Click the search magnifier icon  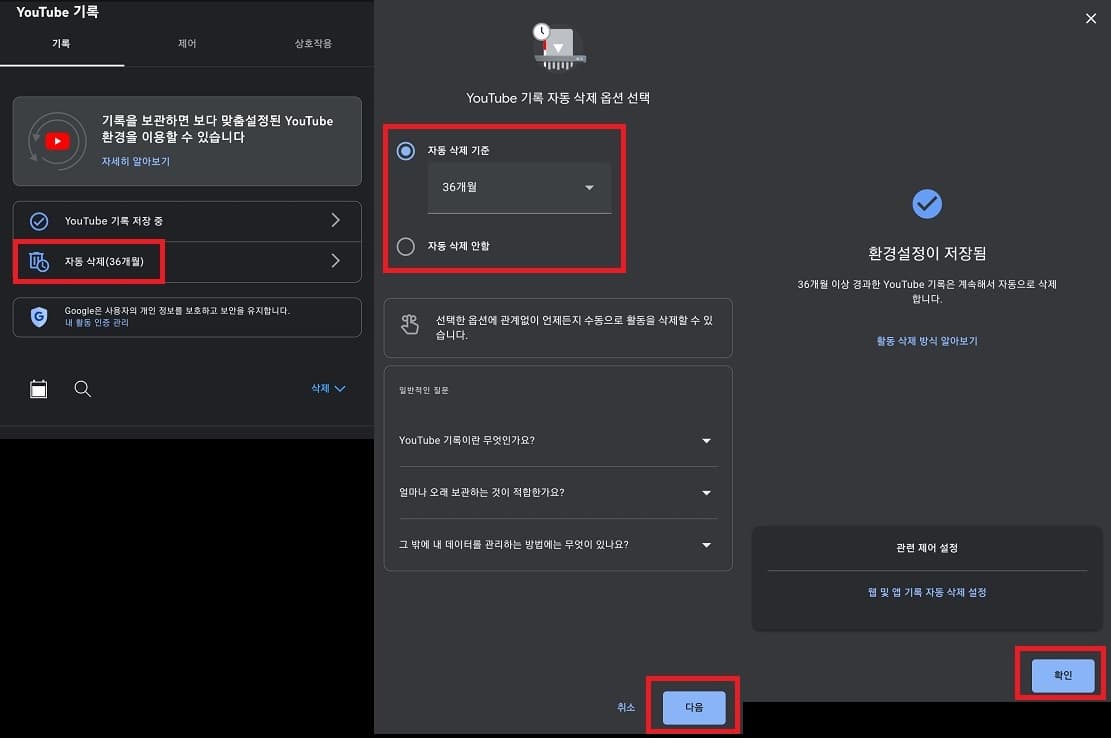(x=82, y=389)
